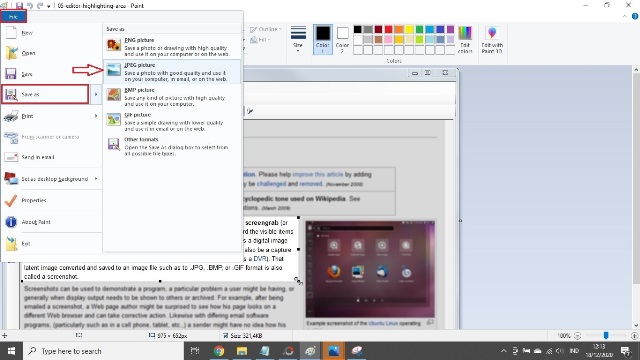
Task: Launch Edit with Paint 3D
Action: 492,39
